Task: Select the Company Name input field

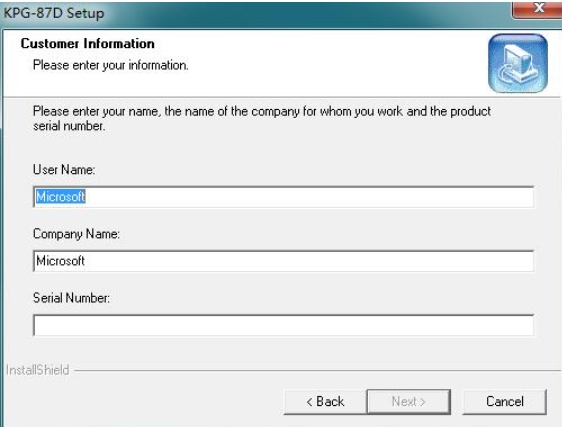Action: [x=284, y=261]
